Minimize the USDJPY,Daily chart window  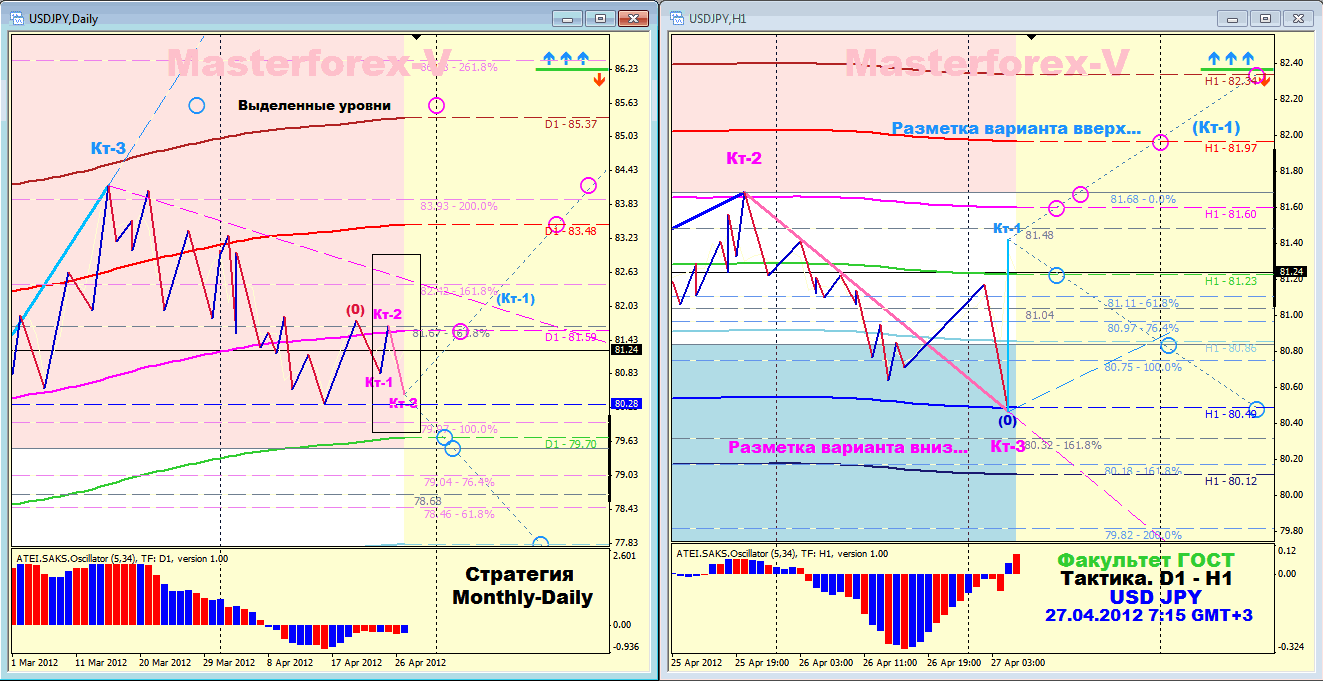click(567, 18)
